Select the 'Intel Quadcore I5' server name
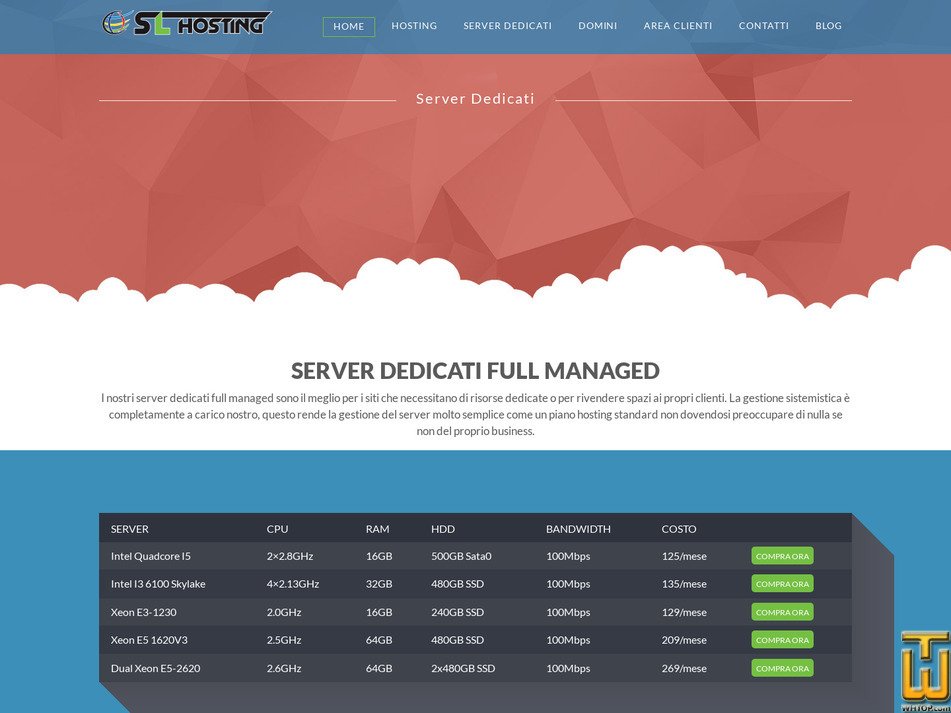951x713 pixels. click(x=151, y=556)
